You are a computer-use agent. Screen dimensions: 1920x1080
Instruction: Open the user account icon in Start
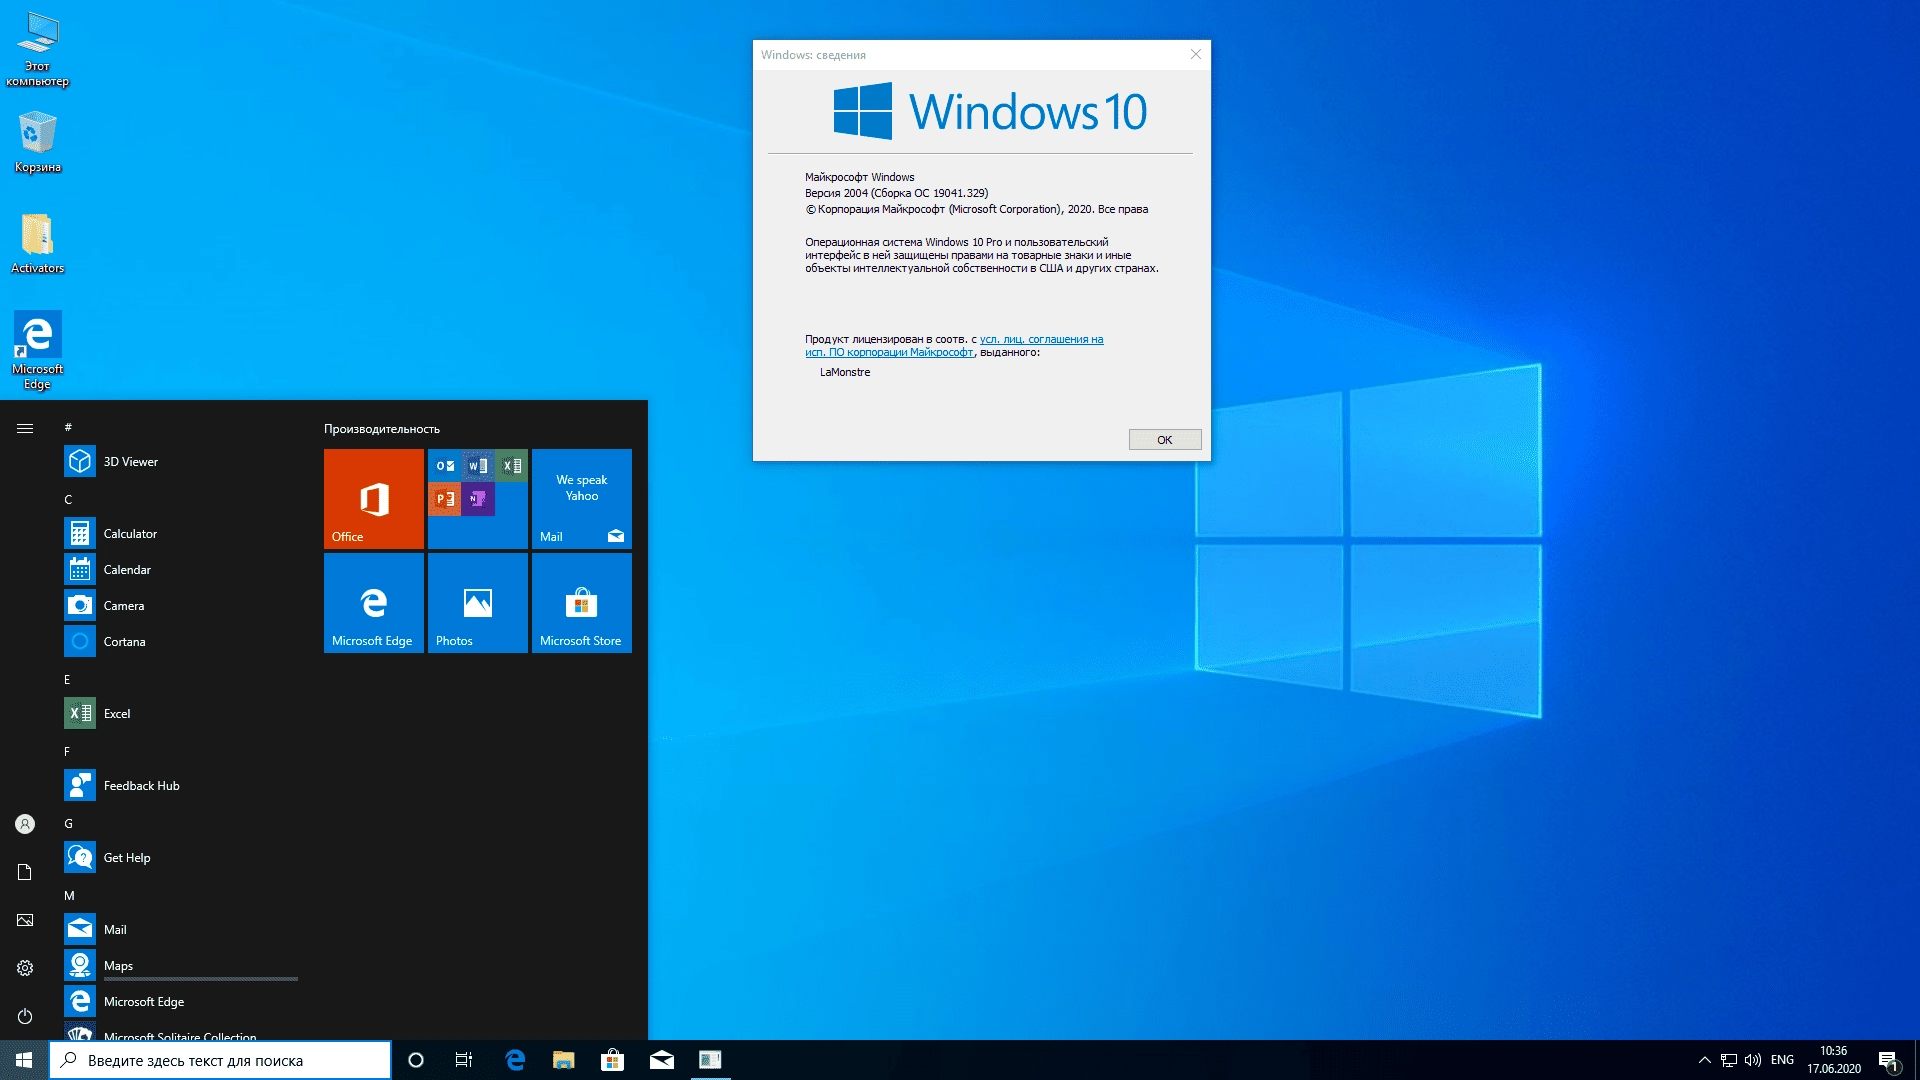[25, 824]
